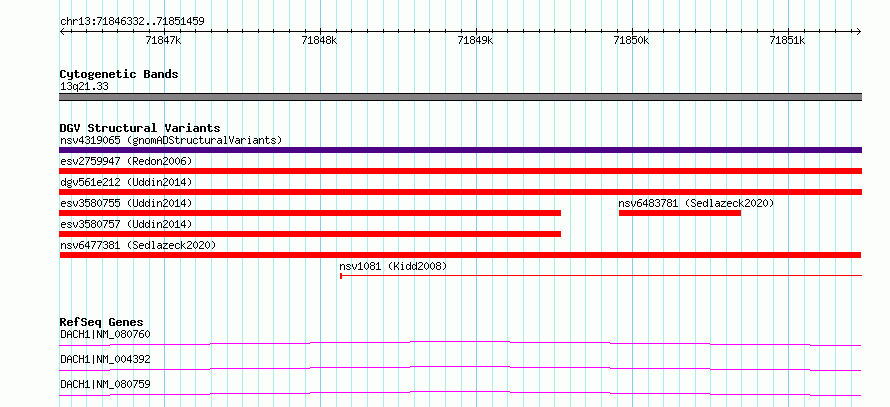This screenshot has height=407, width=890.
Task: Click the red esv2759947 variant bar
Action: tap(460, 171)
